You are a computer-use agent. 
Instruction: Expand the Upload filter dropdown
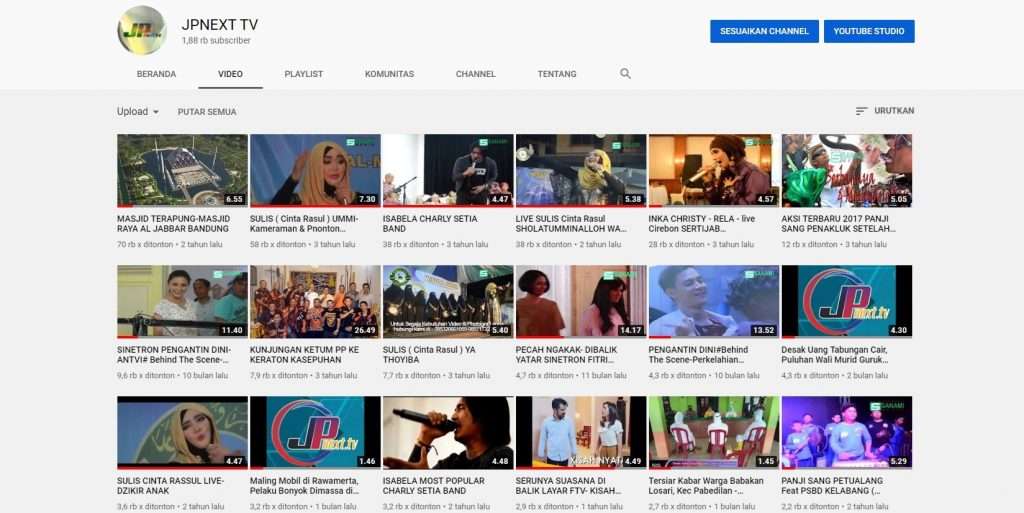tap(138, 112)
